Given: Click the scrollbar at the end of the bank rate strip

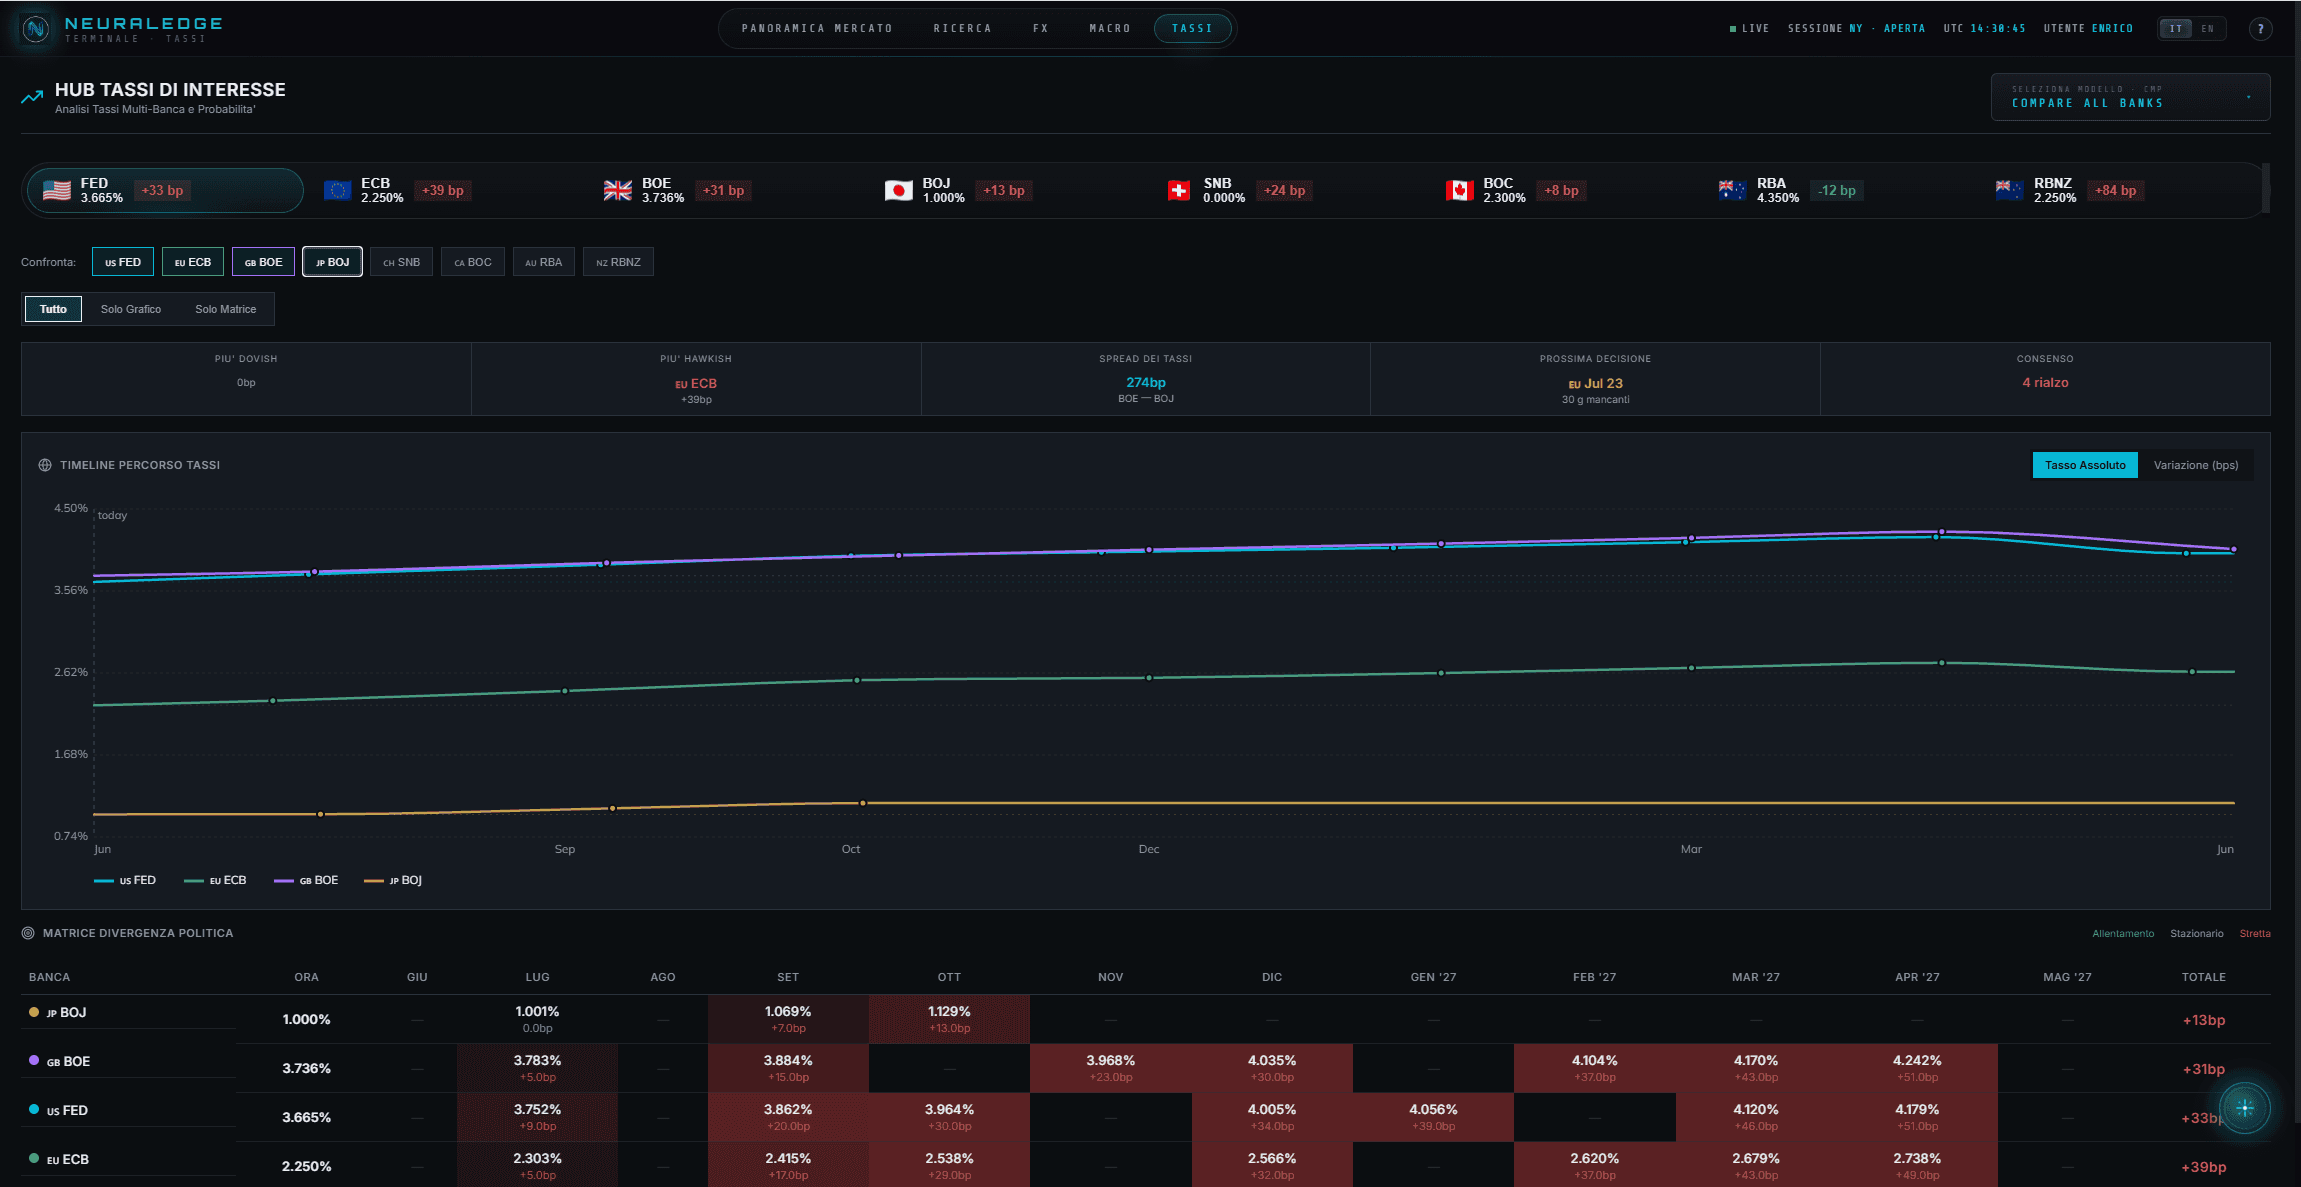Looking at the screenshot, I should tap(2266, 188).
